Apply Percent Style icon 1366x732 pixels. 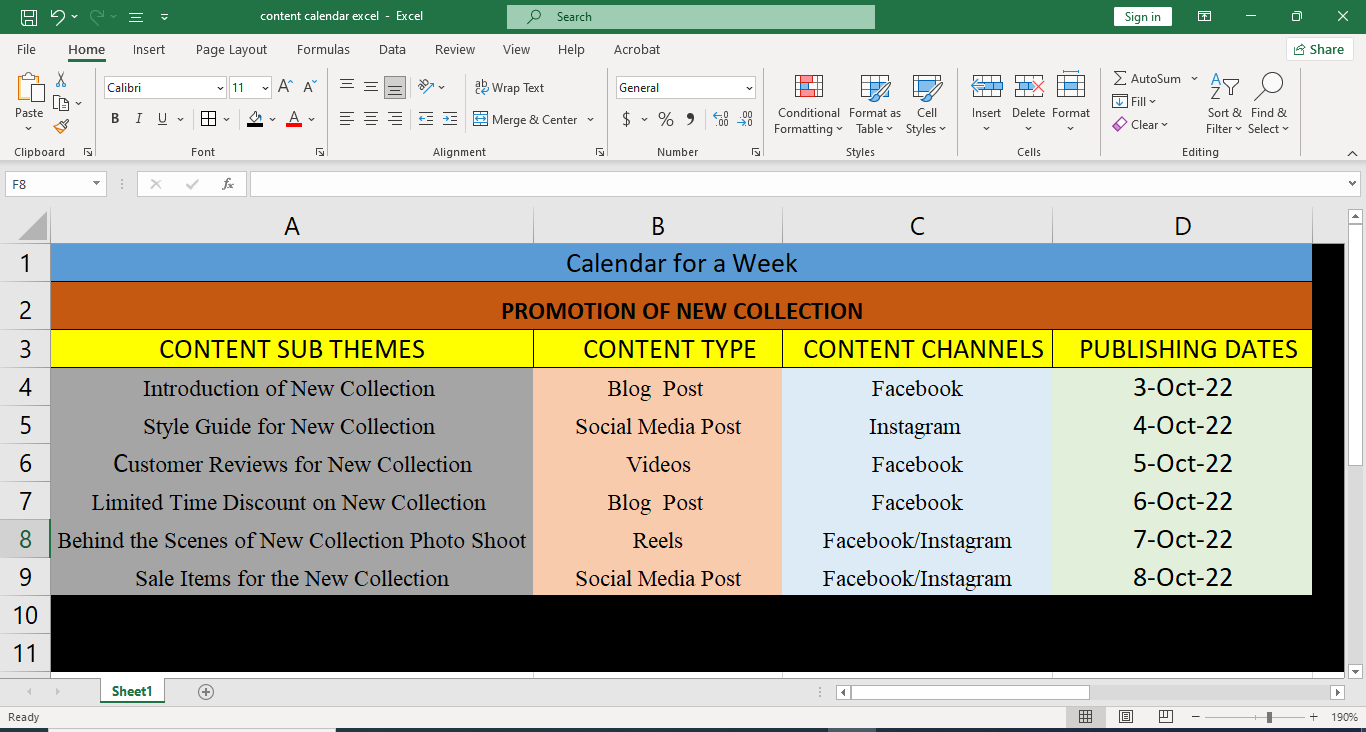tap(665, 120)
